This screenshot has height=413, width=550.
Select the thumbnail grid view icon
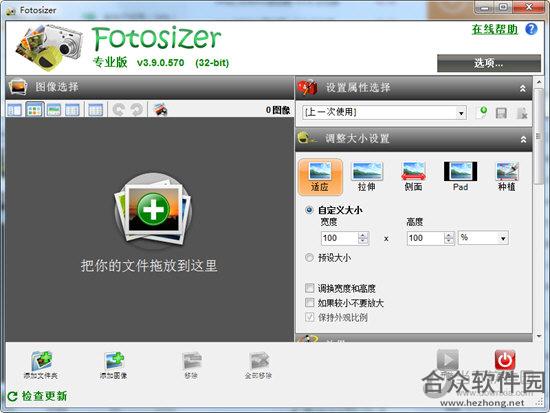(x=34, y=110)
